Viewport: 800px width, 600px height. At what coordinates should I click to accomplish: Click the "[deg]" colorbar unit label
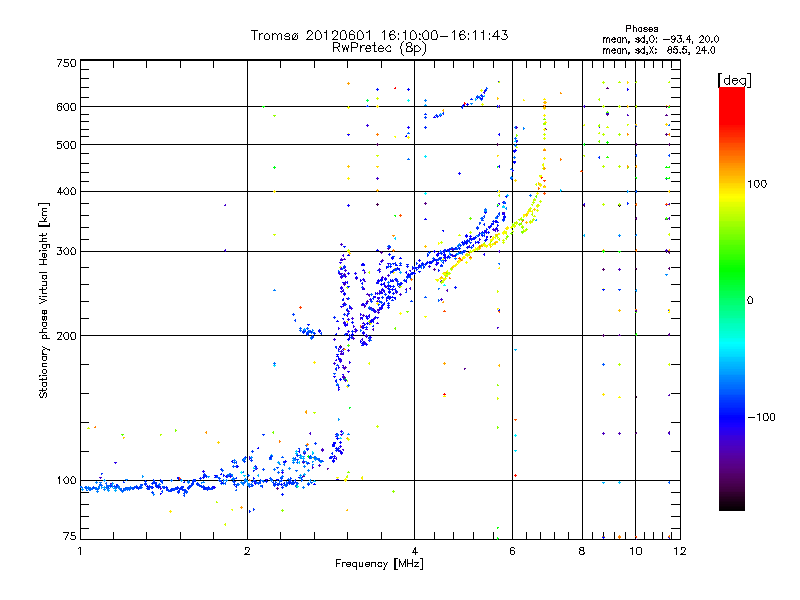pyautogui.click(x=734, y=80)
